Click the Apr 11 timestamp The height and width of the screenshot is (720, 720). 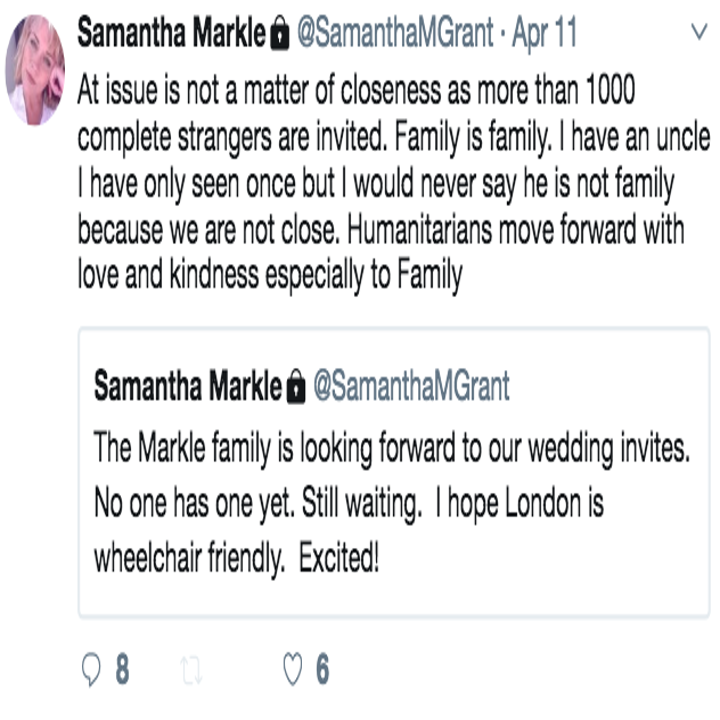(544, 35)
